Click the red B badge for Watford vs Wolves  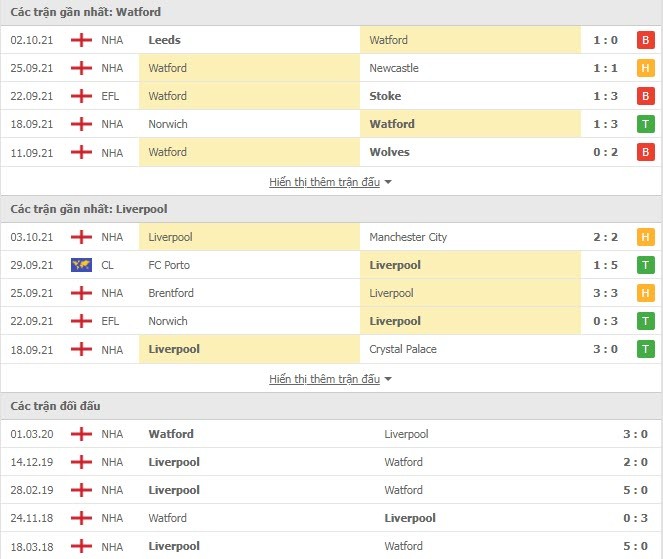point(645,152)
